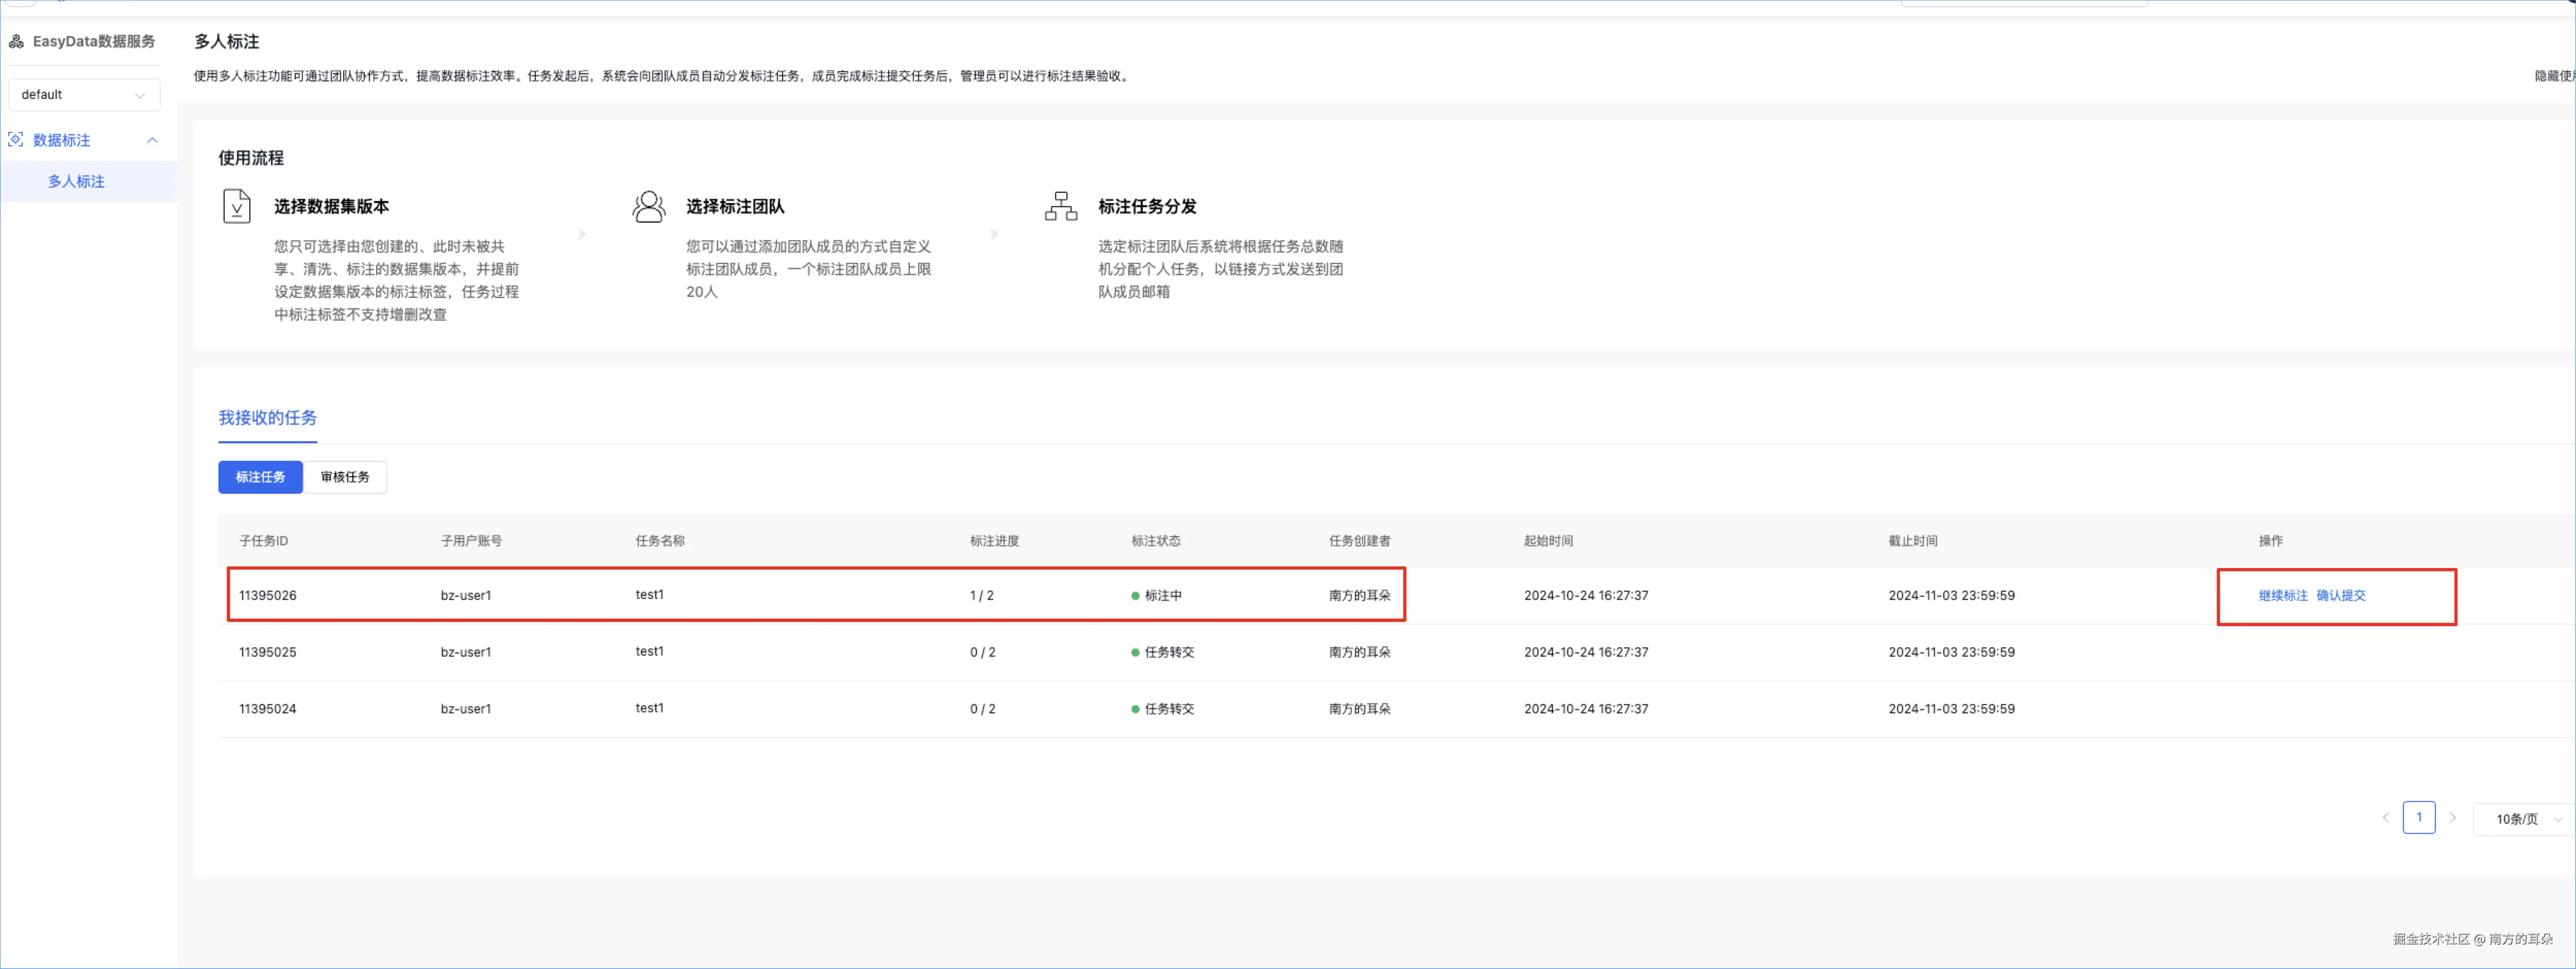Click the 确认提交 link
2576x969 pixels.
tap(2341, 596)
